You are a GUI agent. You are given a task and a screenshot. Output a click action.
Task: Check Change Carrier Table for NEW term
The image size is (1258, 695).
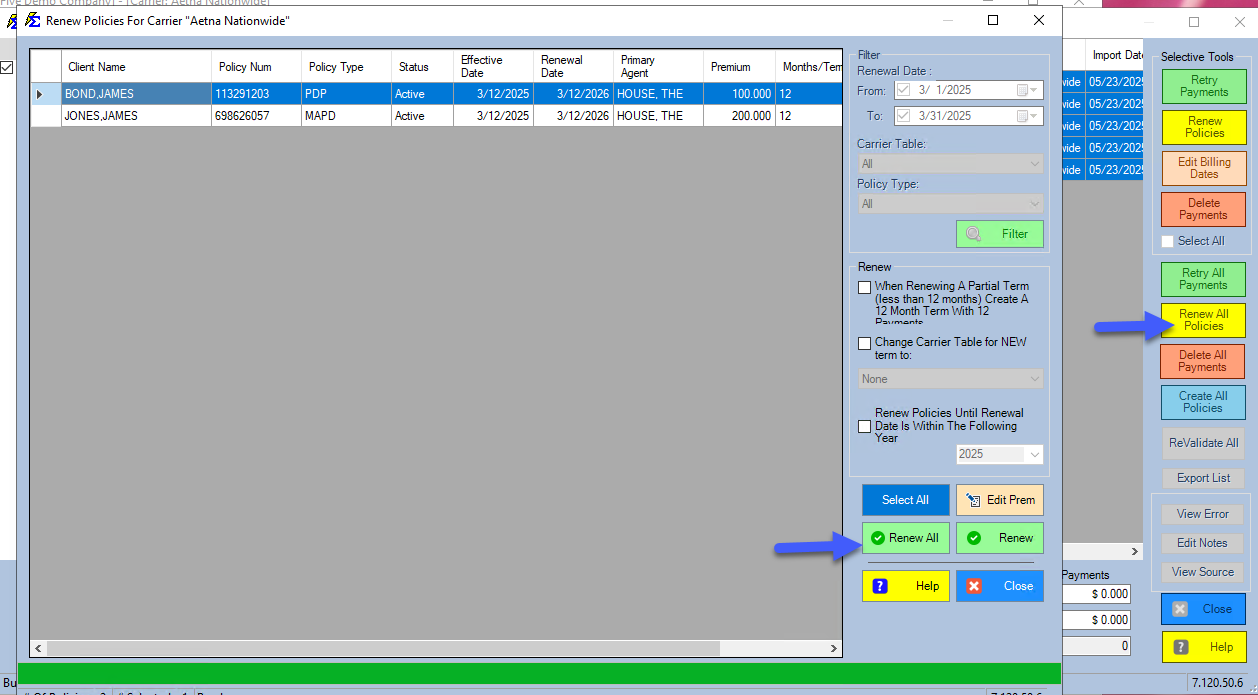coord(865,343)
